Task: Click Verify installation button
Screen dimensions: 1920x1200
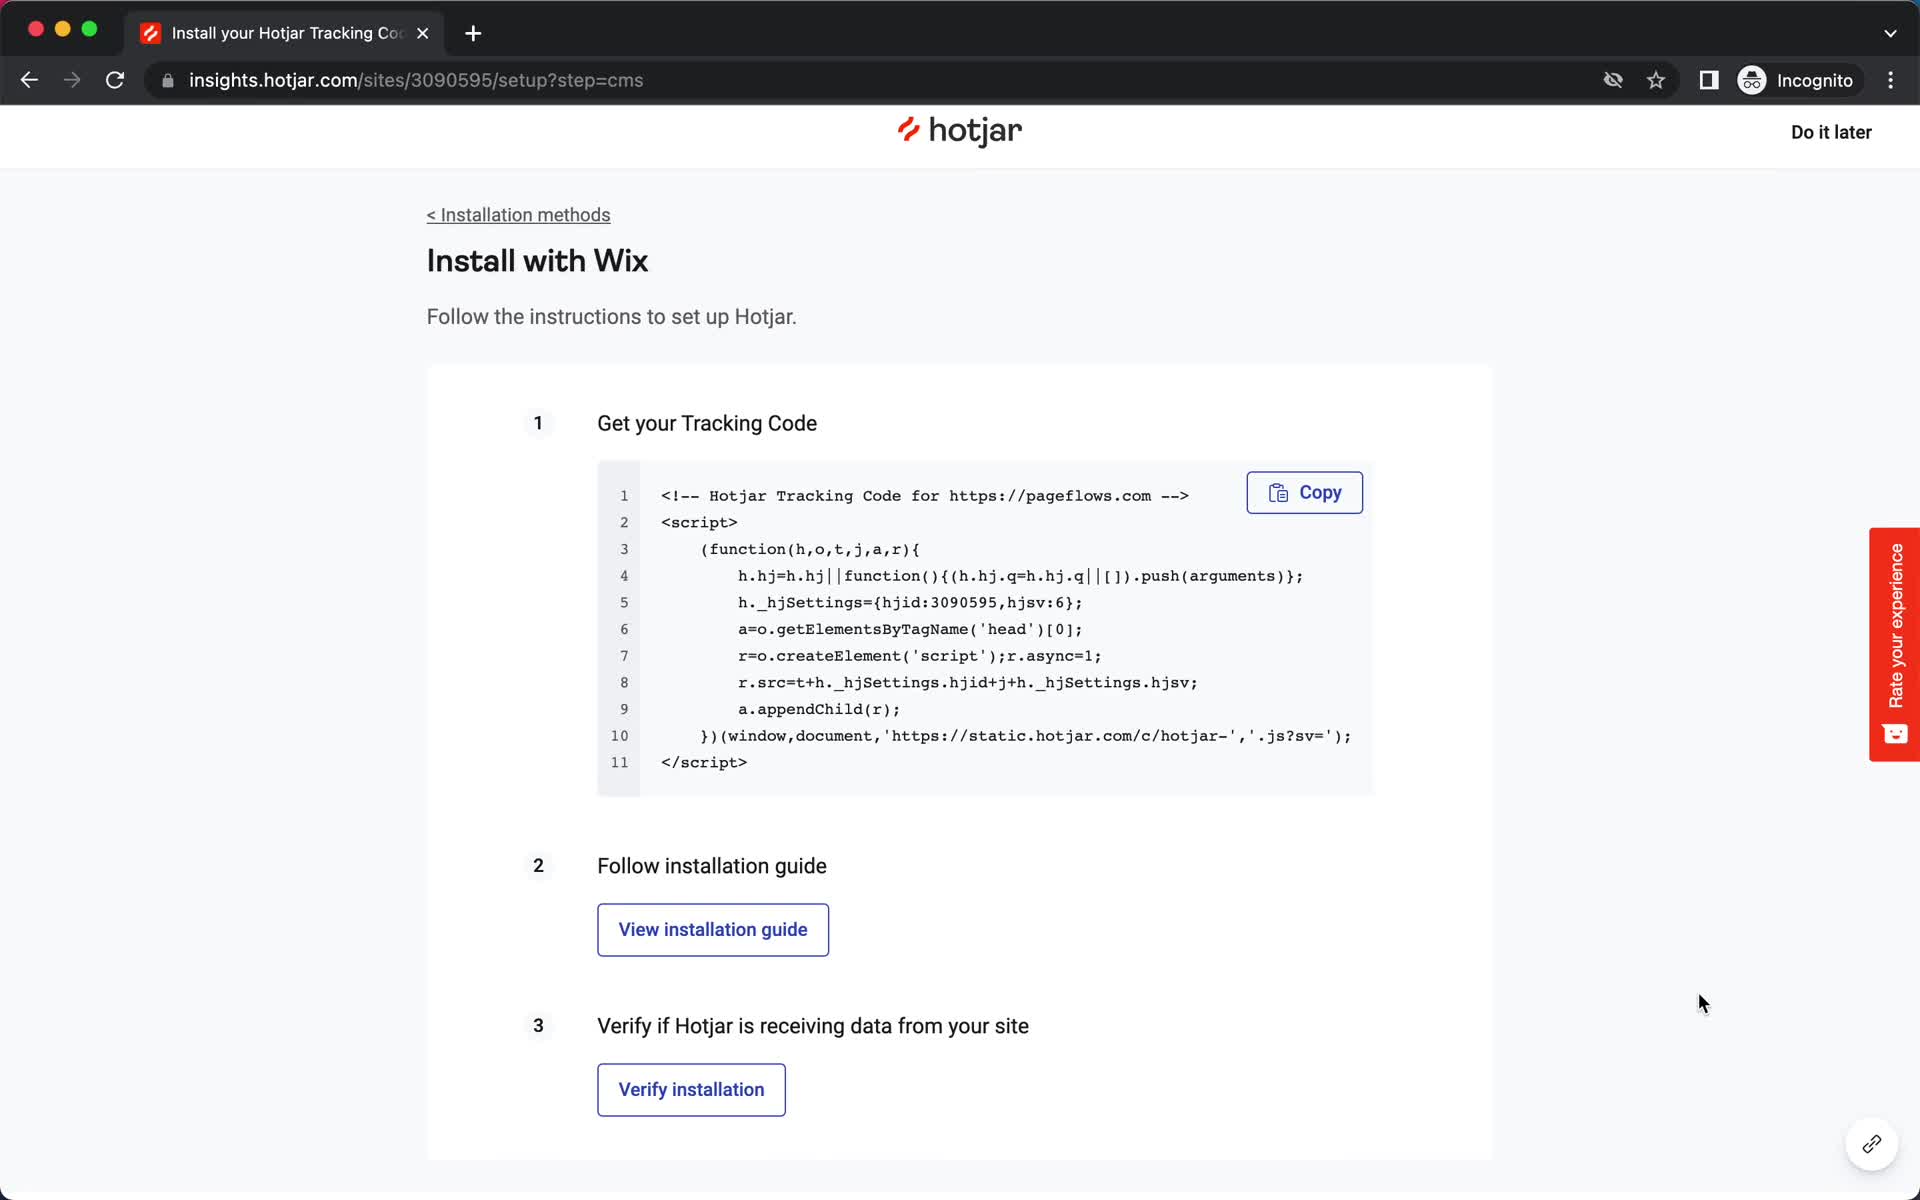Action: click(x=691, y=1091)
